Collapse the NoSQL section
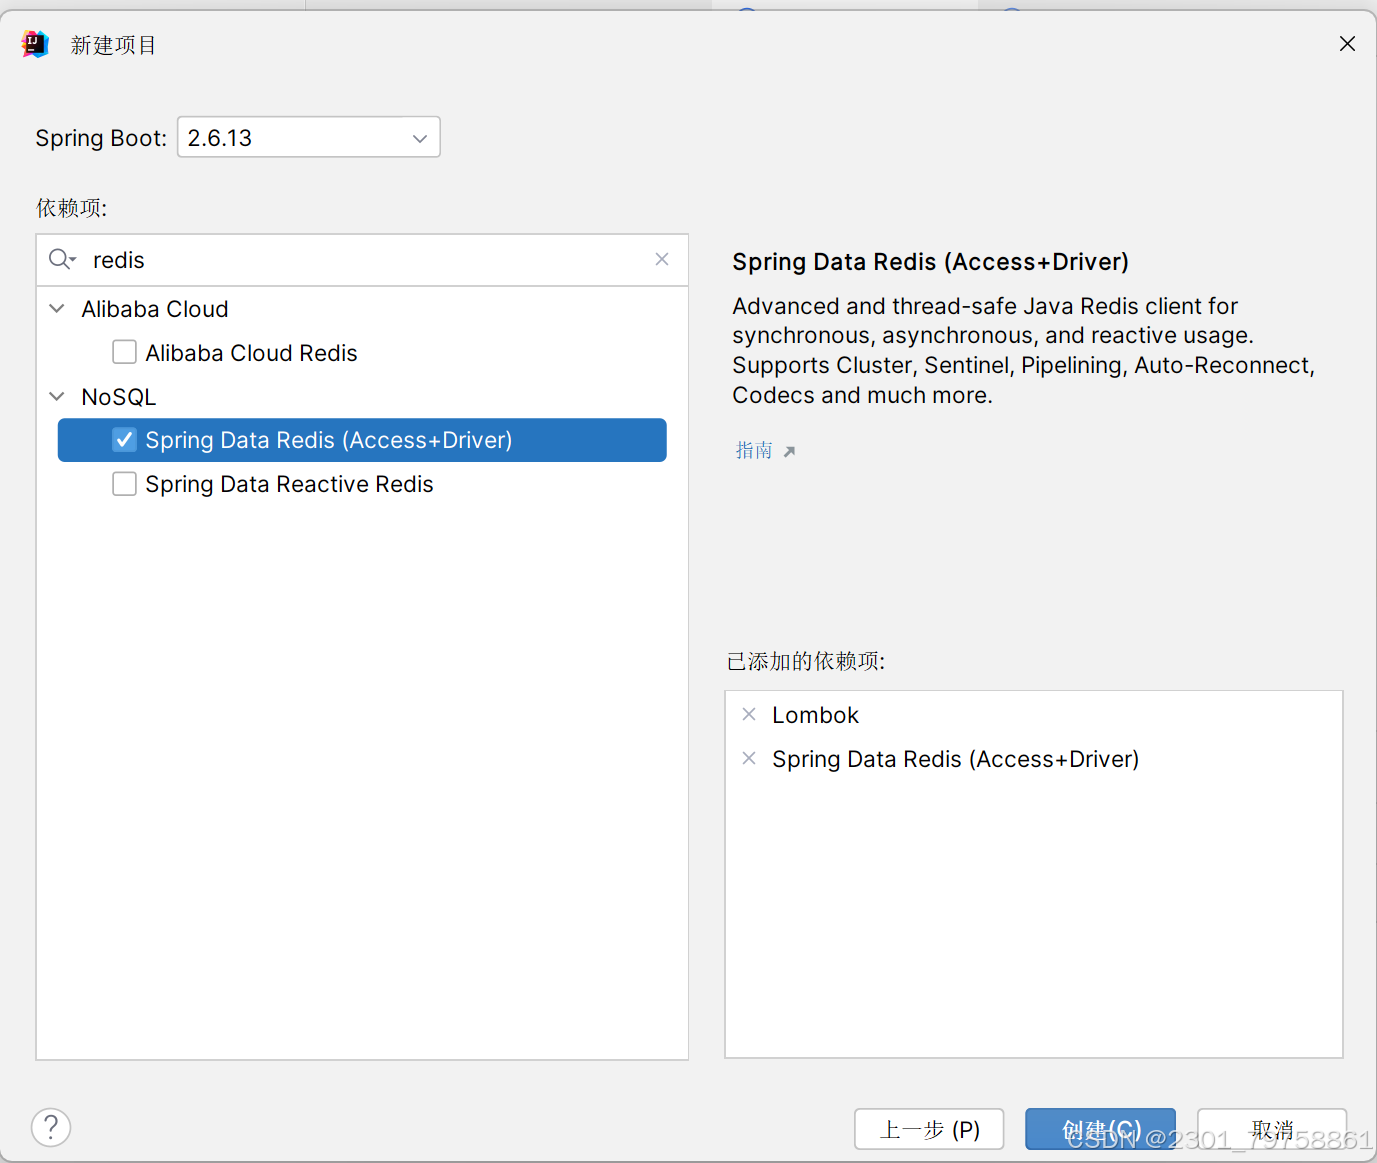Viewport: 1377px width, 1163px height. (x=56, y=396)
